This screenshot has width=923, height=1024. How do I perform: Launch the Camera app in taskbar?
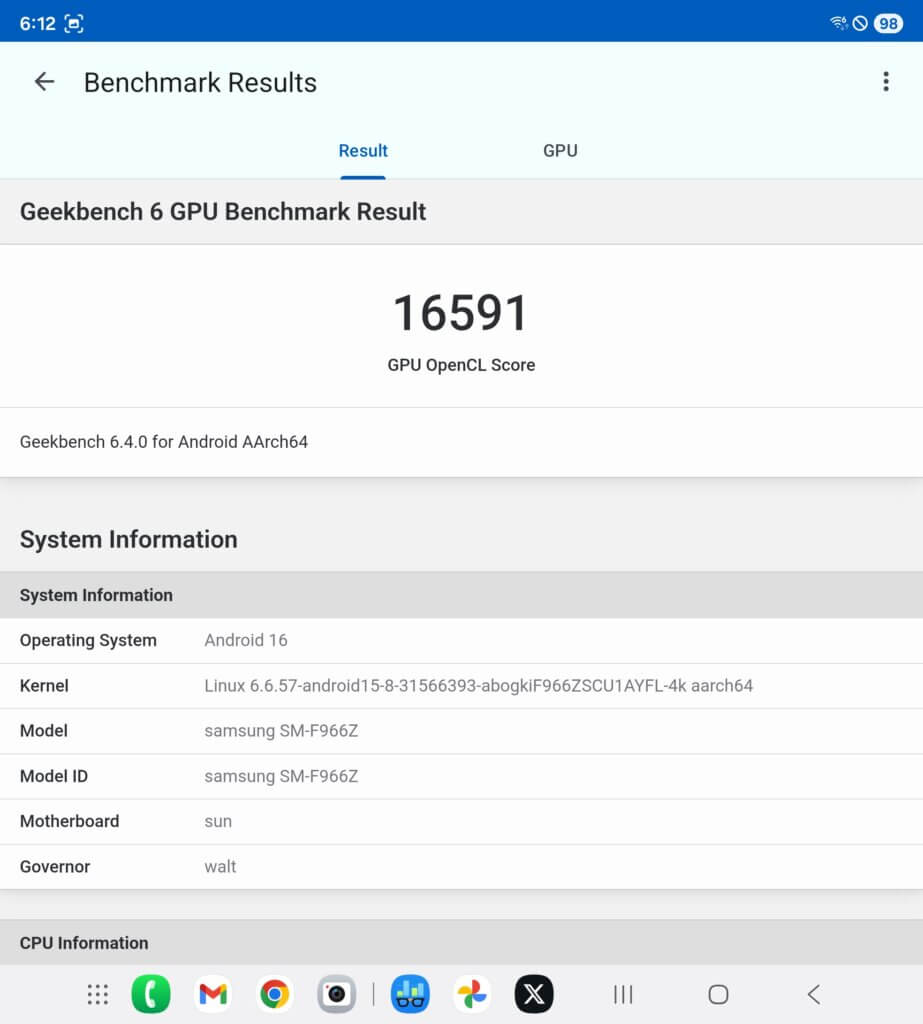point(336,994)
